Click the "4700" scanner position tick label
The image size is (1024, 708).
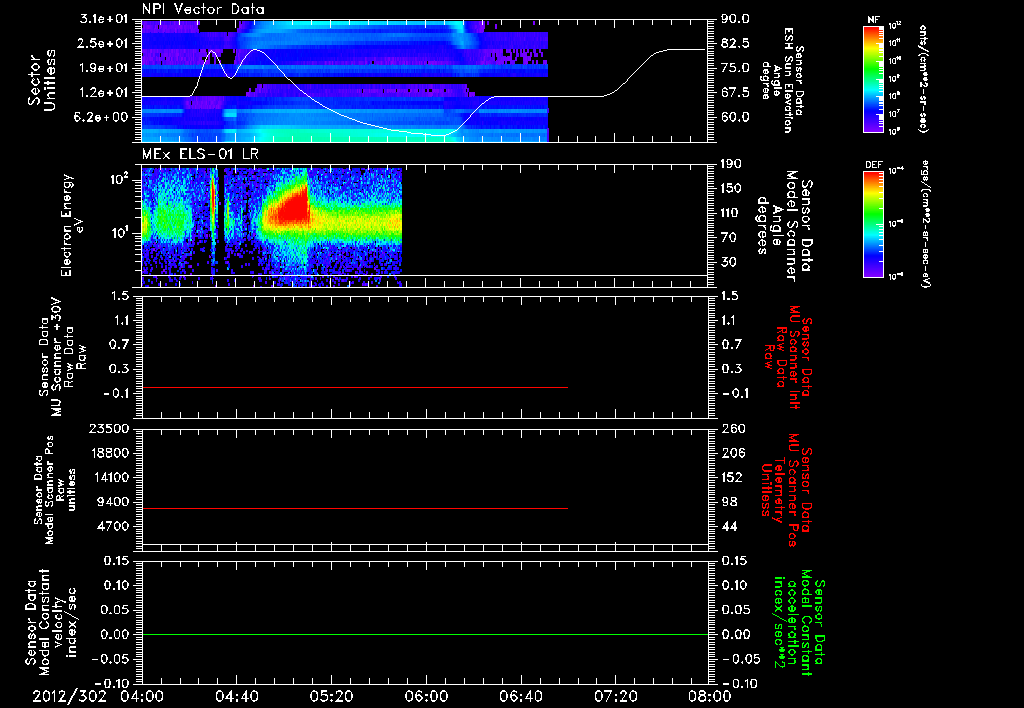tap(114, 526)
